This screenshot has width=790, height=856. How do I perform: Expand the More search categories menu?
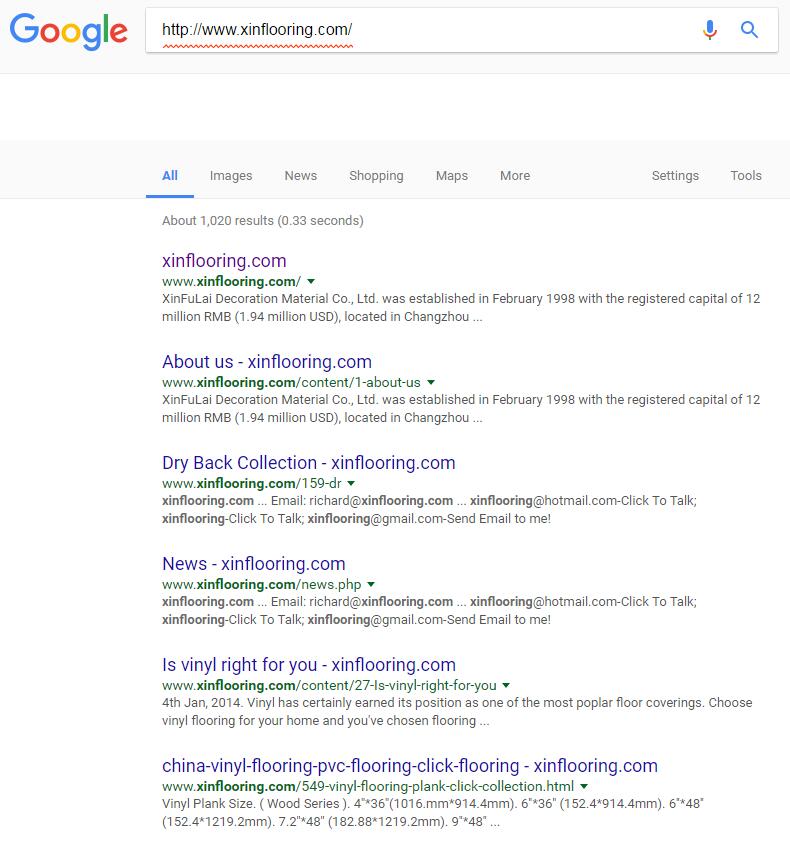[515, 175]
